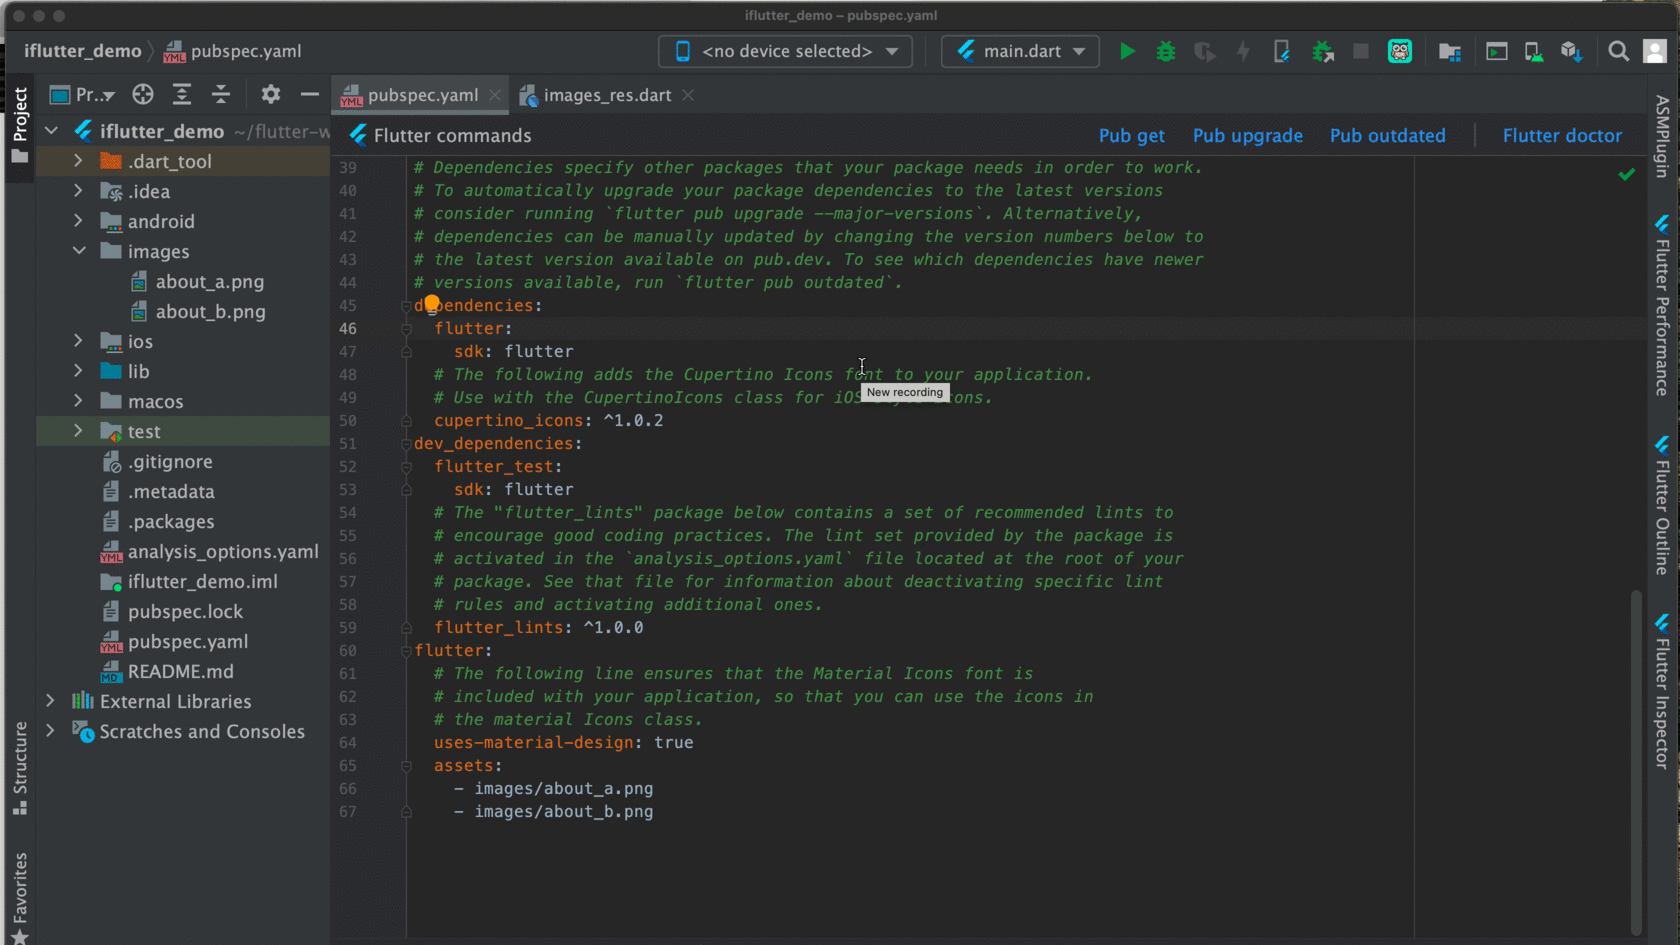The height and width of the screenshot is (945, 1680).
Task: Open the Project view dropdown
Action: 83,95
